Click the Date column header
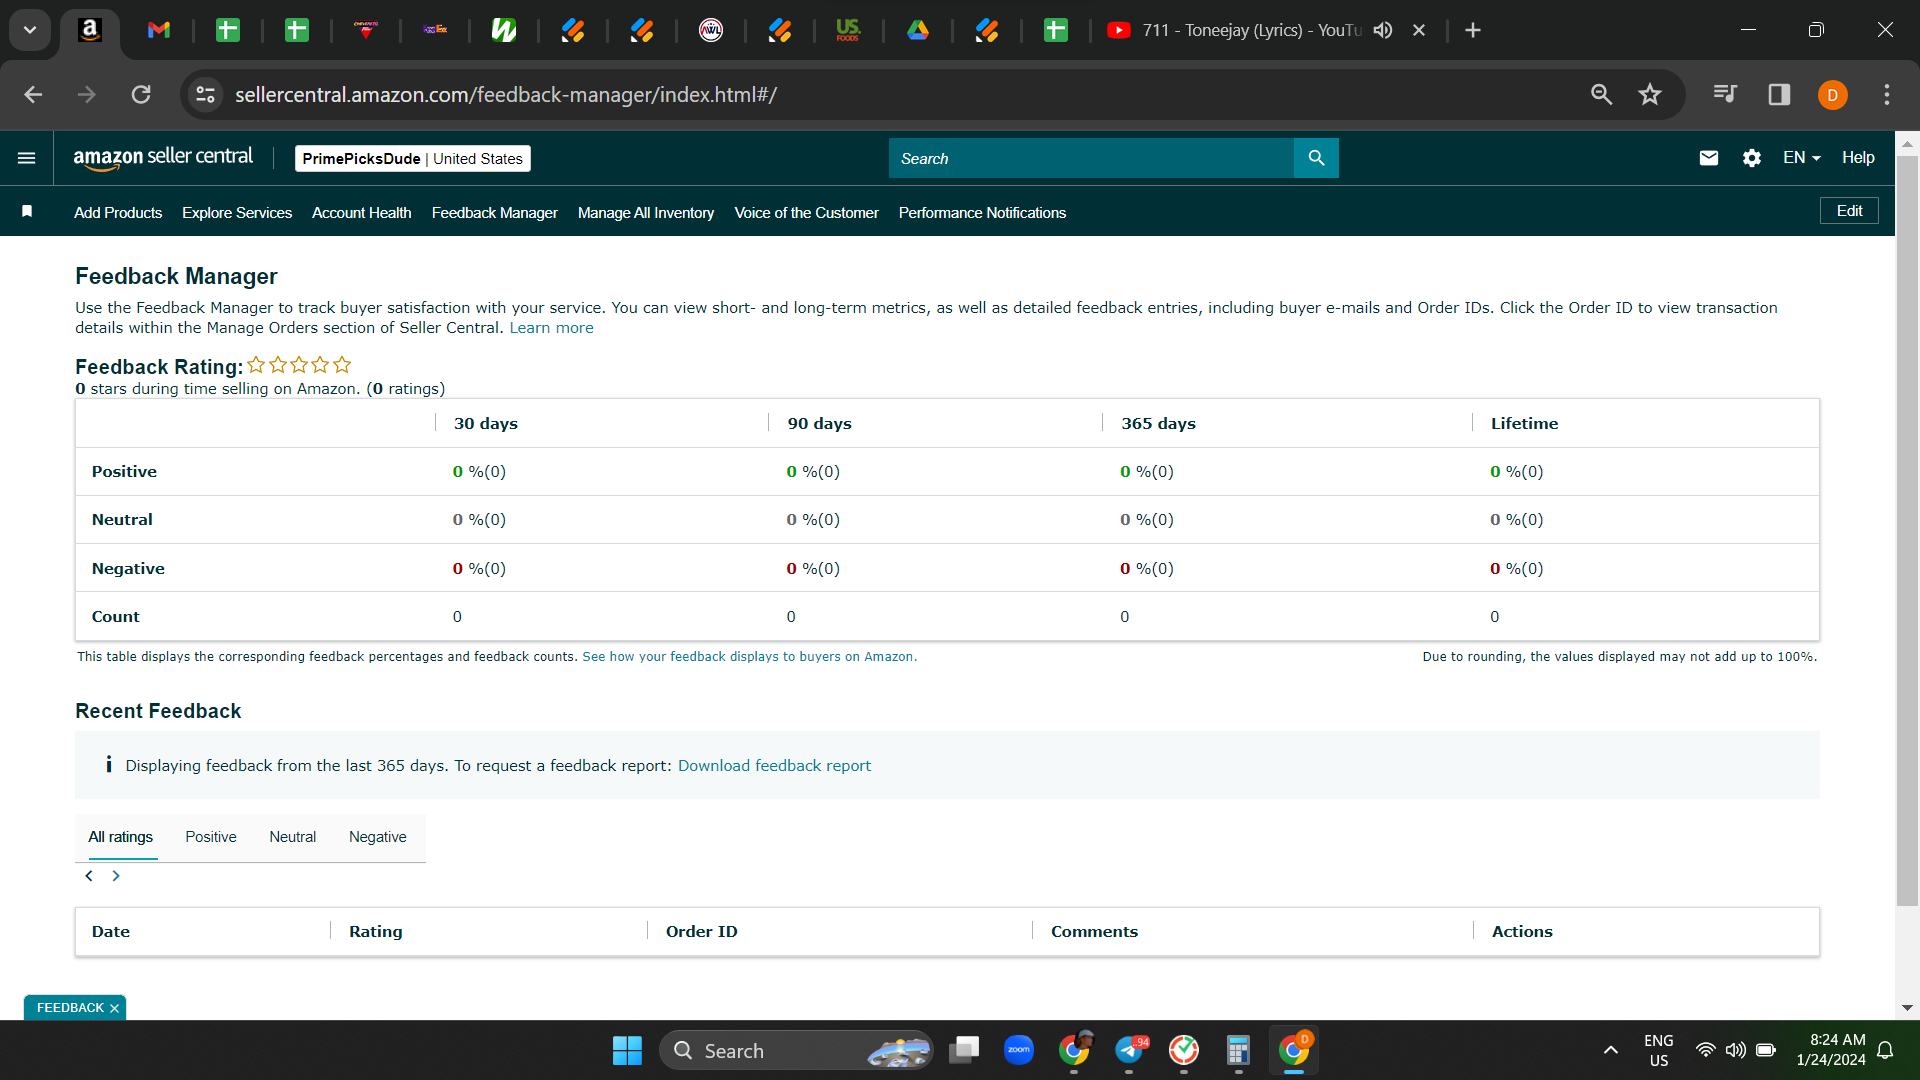Viewport: 1920px width, 1080px height. point(111,932)
